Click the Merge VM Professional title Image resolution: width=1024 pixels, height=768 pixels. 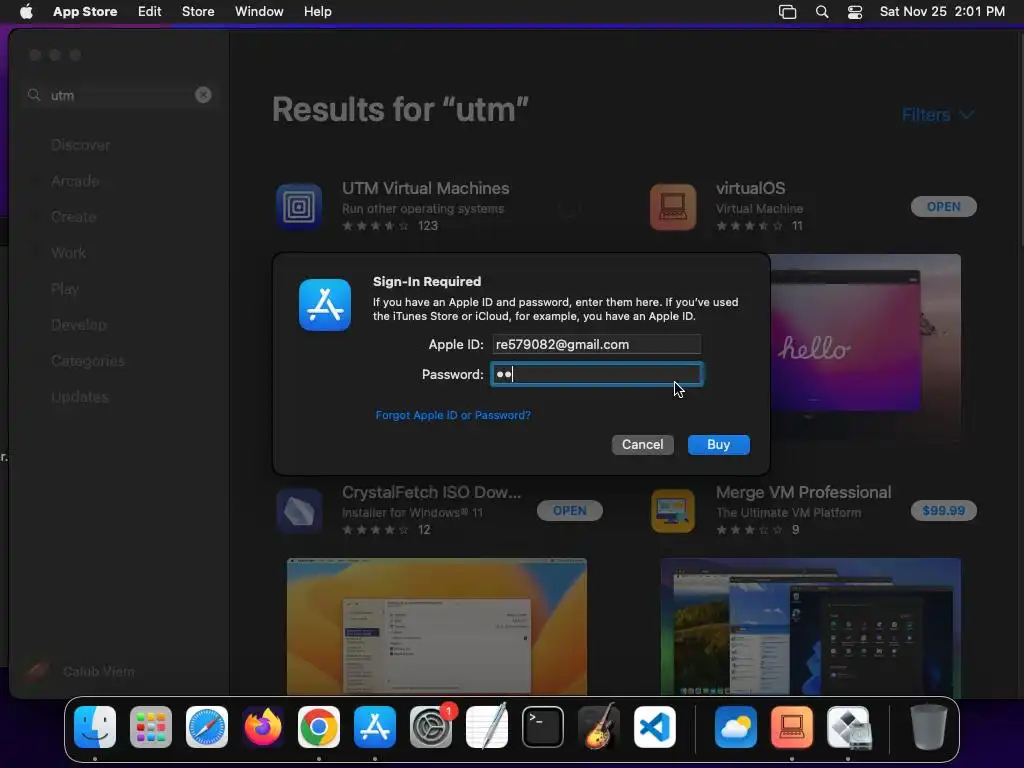click(803, 492)
